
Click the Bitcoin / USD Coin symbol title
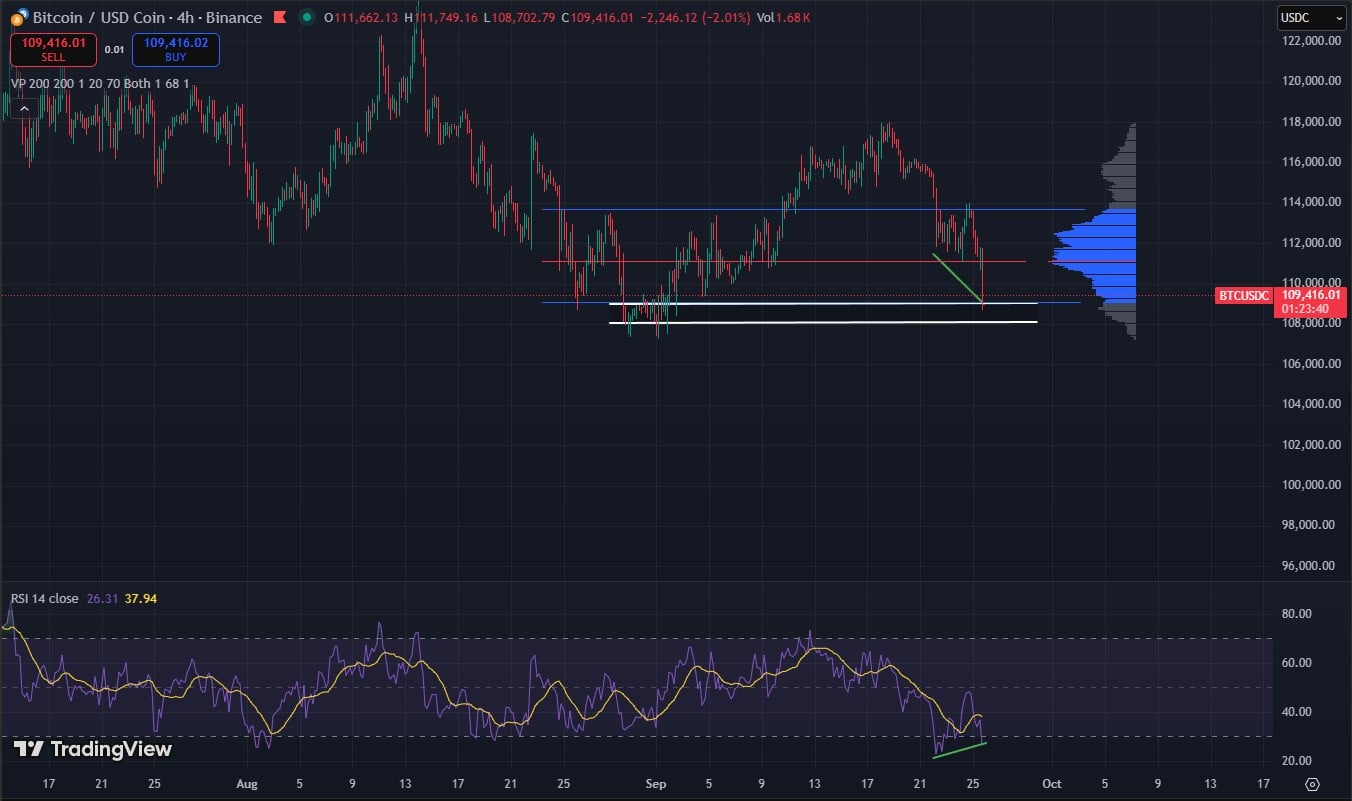147,18
